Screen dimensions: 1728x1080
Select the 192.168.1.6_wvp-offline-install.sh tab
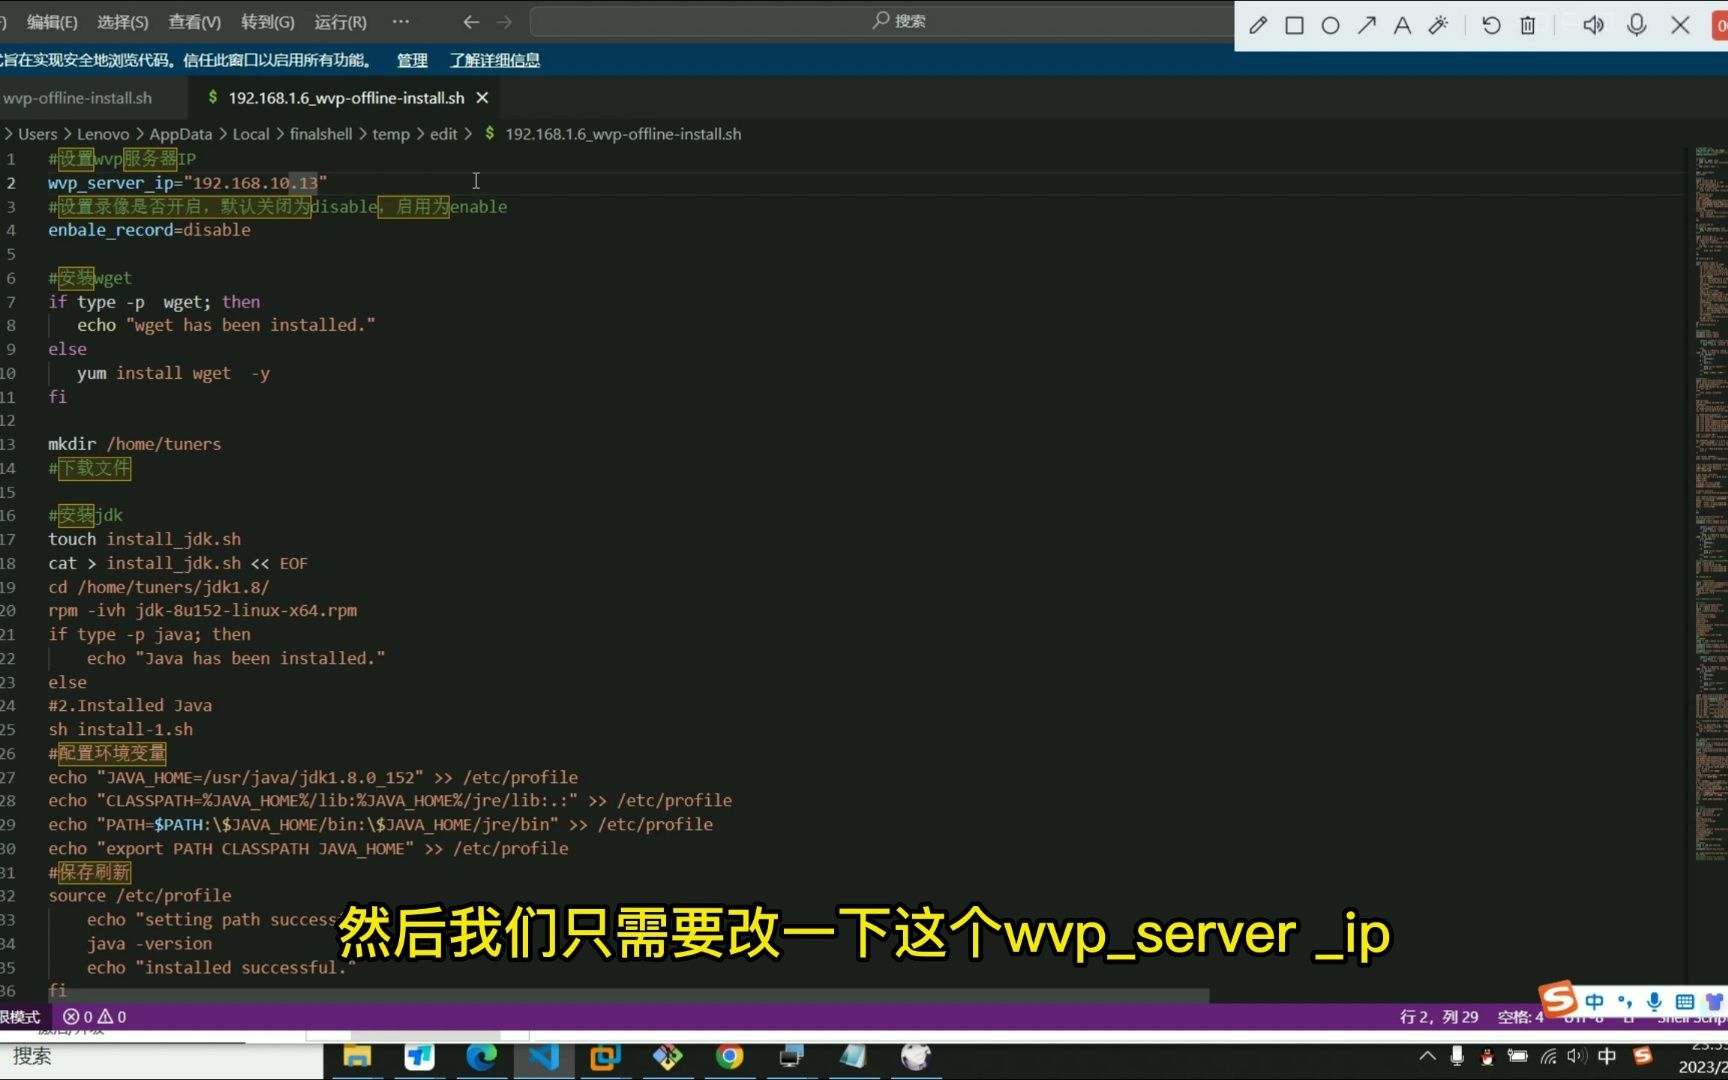[345, 97]
